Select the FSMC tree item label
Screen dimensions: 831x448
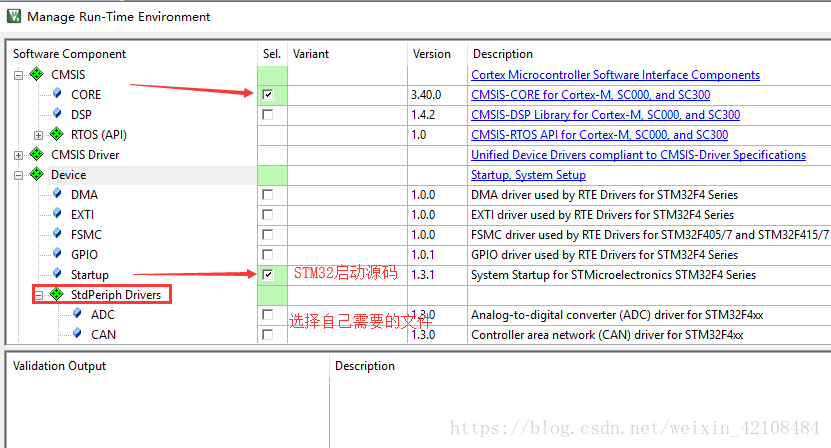pos(86,235)
